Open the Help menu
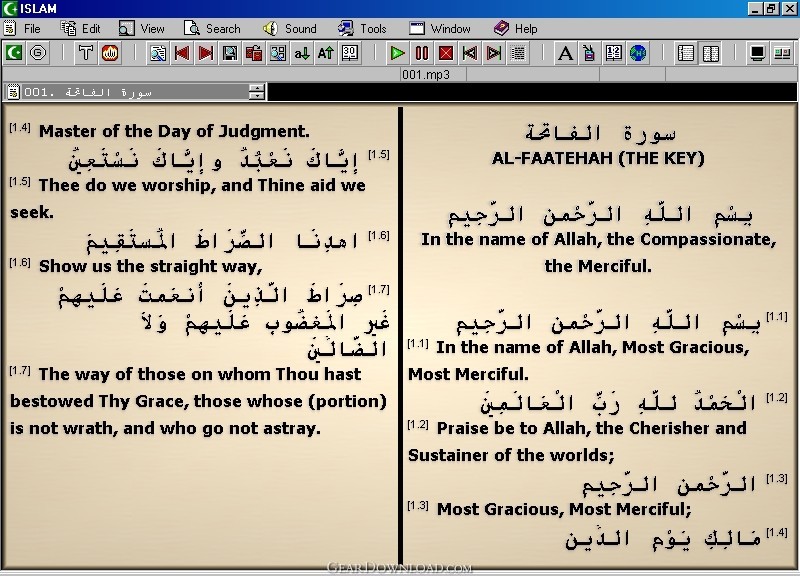The width and height of the screenshot is (800, 576). point(515,29)
